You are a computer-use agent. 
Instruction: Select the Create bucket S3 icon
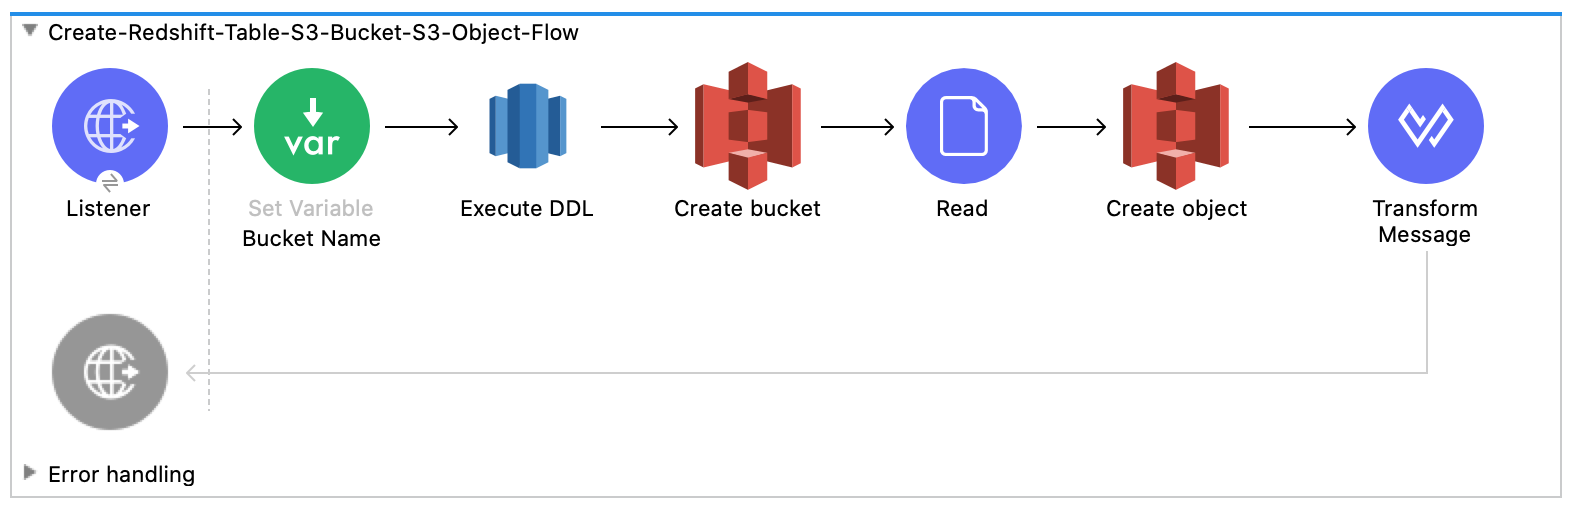click(748, 126)
